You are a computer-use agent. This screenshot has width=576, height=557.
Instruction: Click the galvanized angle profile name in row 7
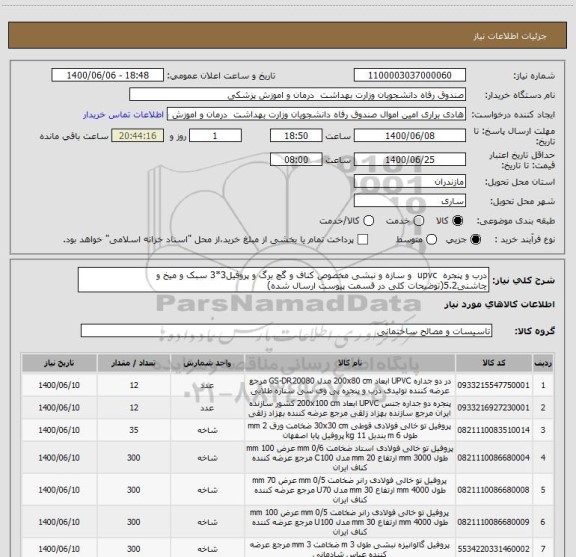click(x=350, y=549)
